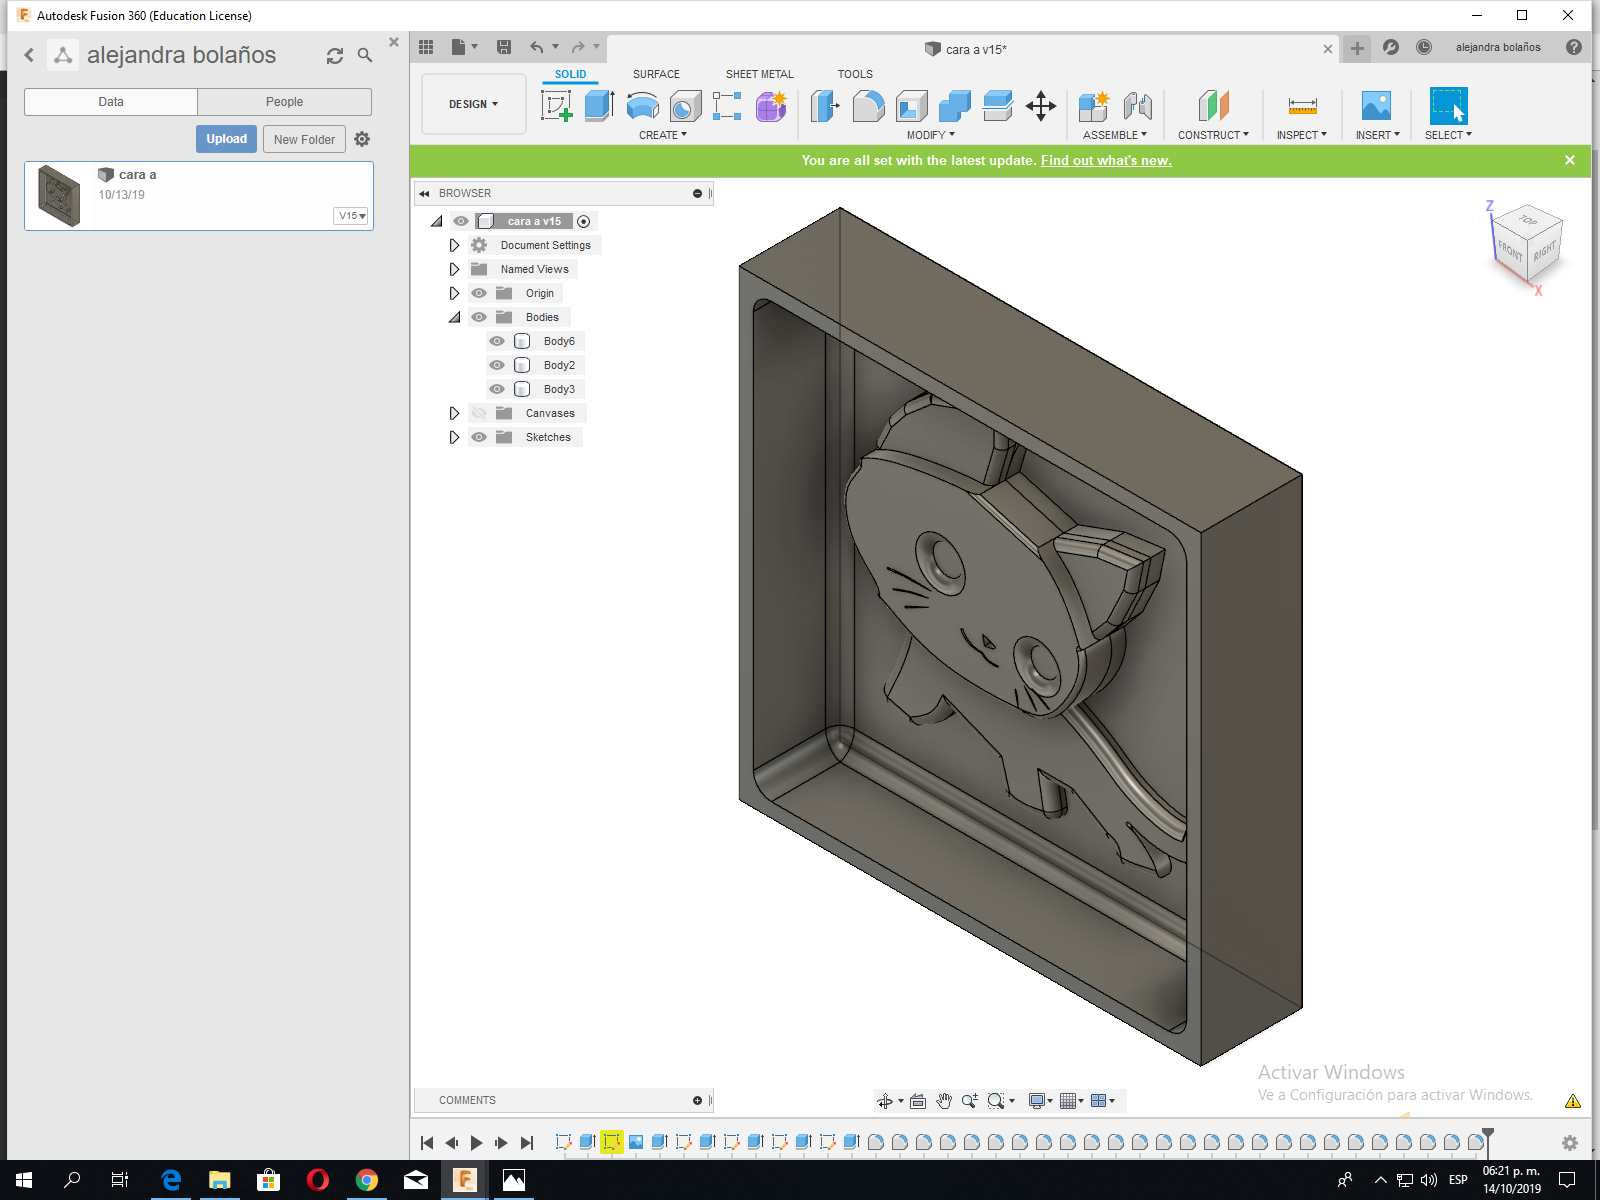Search in the data panel

(365, 56)
